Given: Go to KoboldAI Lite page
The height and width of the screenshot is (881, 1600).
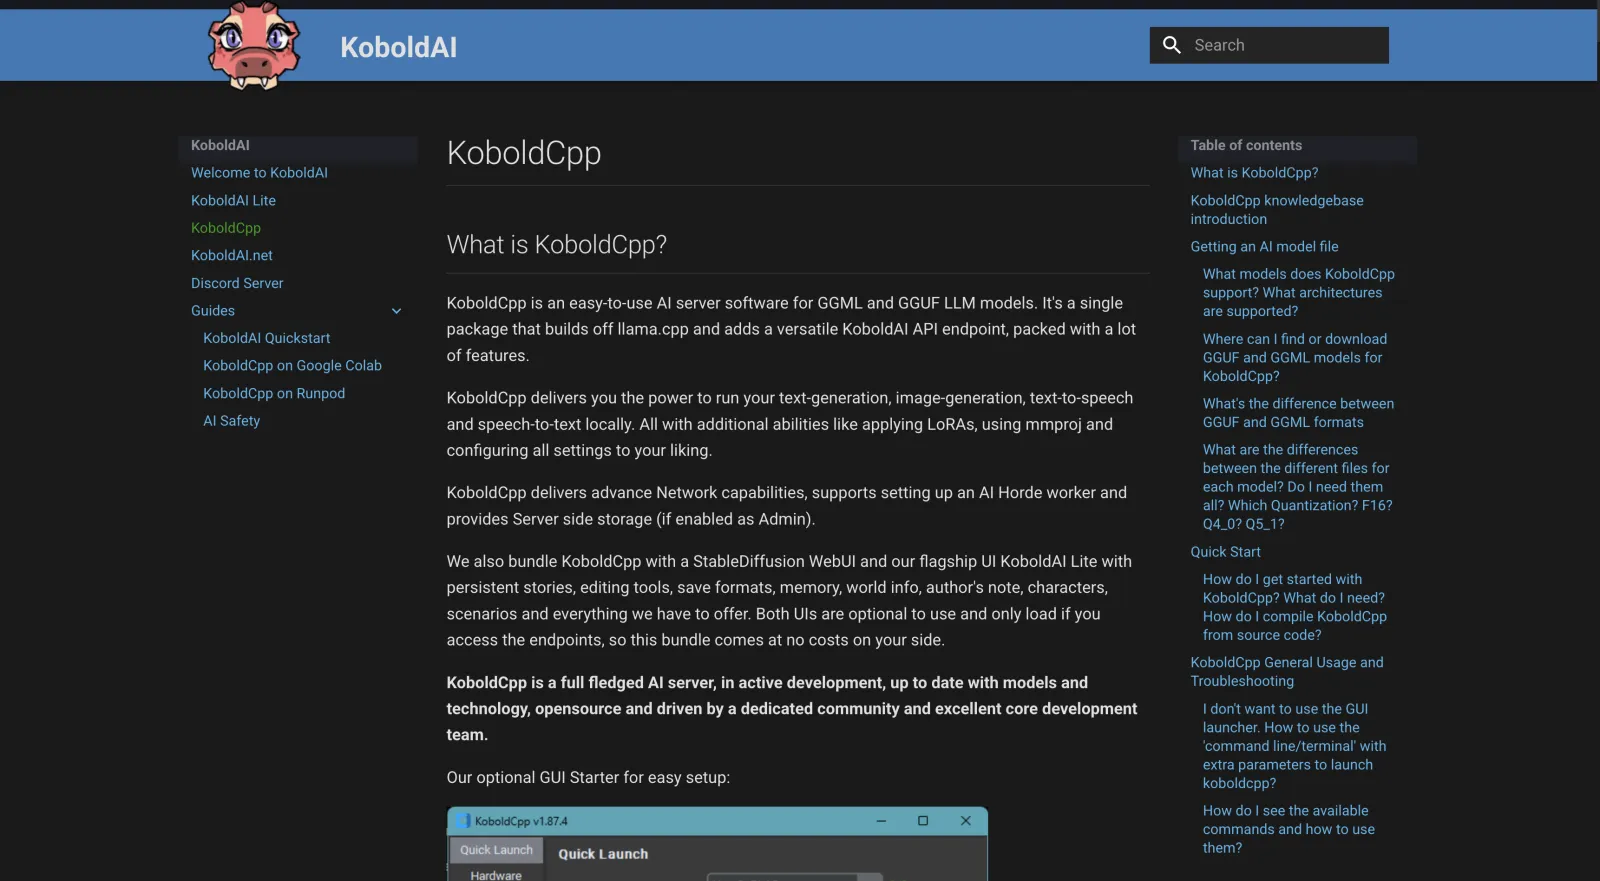Looking at the screenshot, I should (x=233, y=201).
